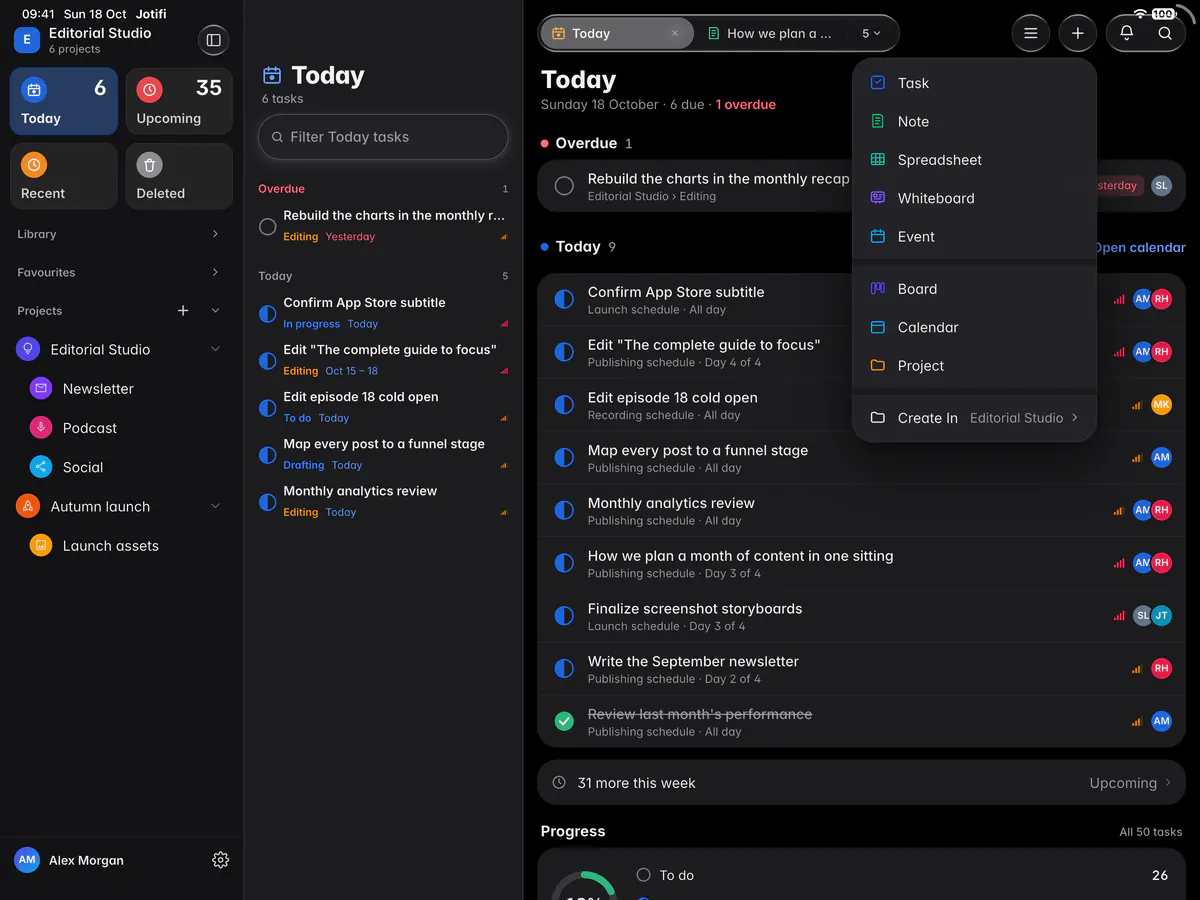The width and height of the screenshot is (1200, 900).
Task: Open the list view menu icon
Action: [x=1030, y=33]
